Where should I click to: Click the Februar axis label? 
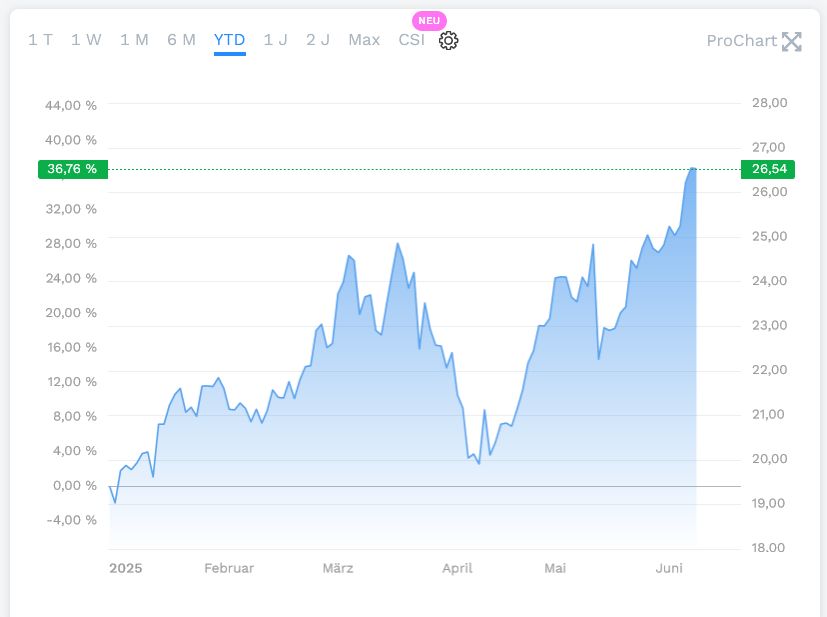pos(229,568)
